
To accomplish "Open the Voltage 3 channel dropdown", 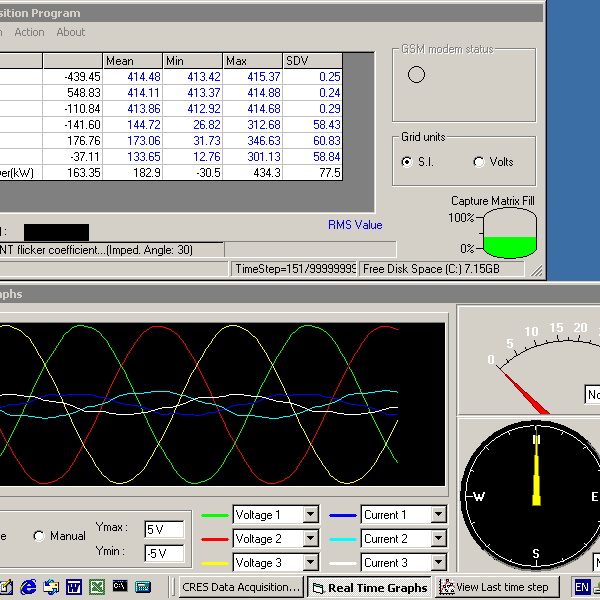I will pos(311,563).
